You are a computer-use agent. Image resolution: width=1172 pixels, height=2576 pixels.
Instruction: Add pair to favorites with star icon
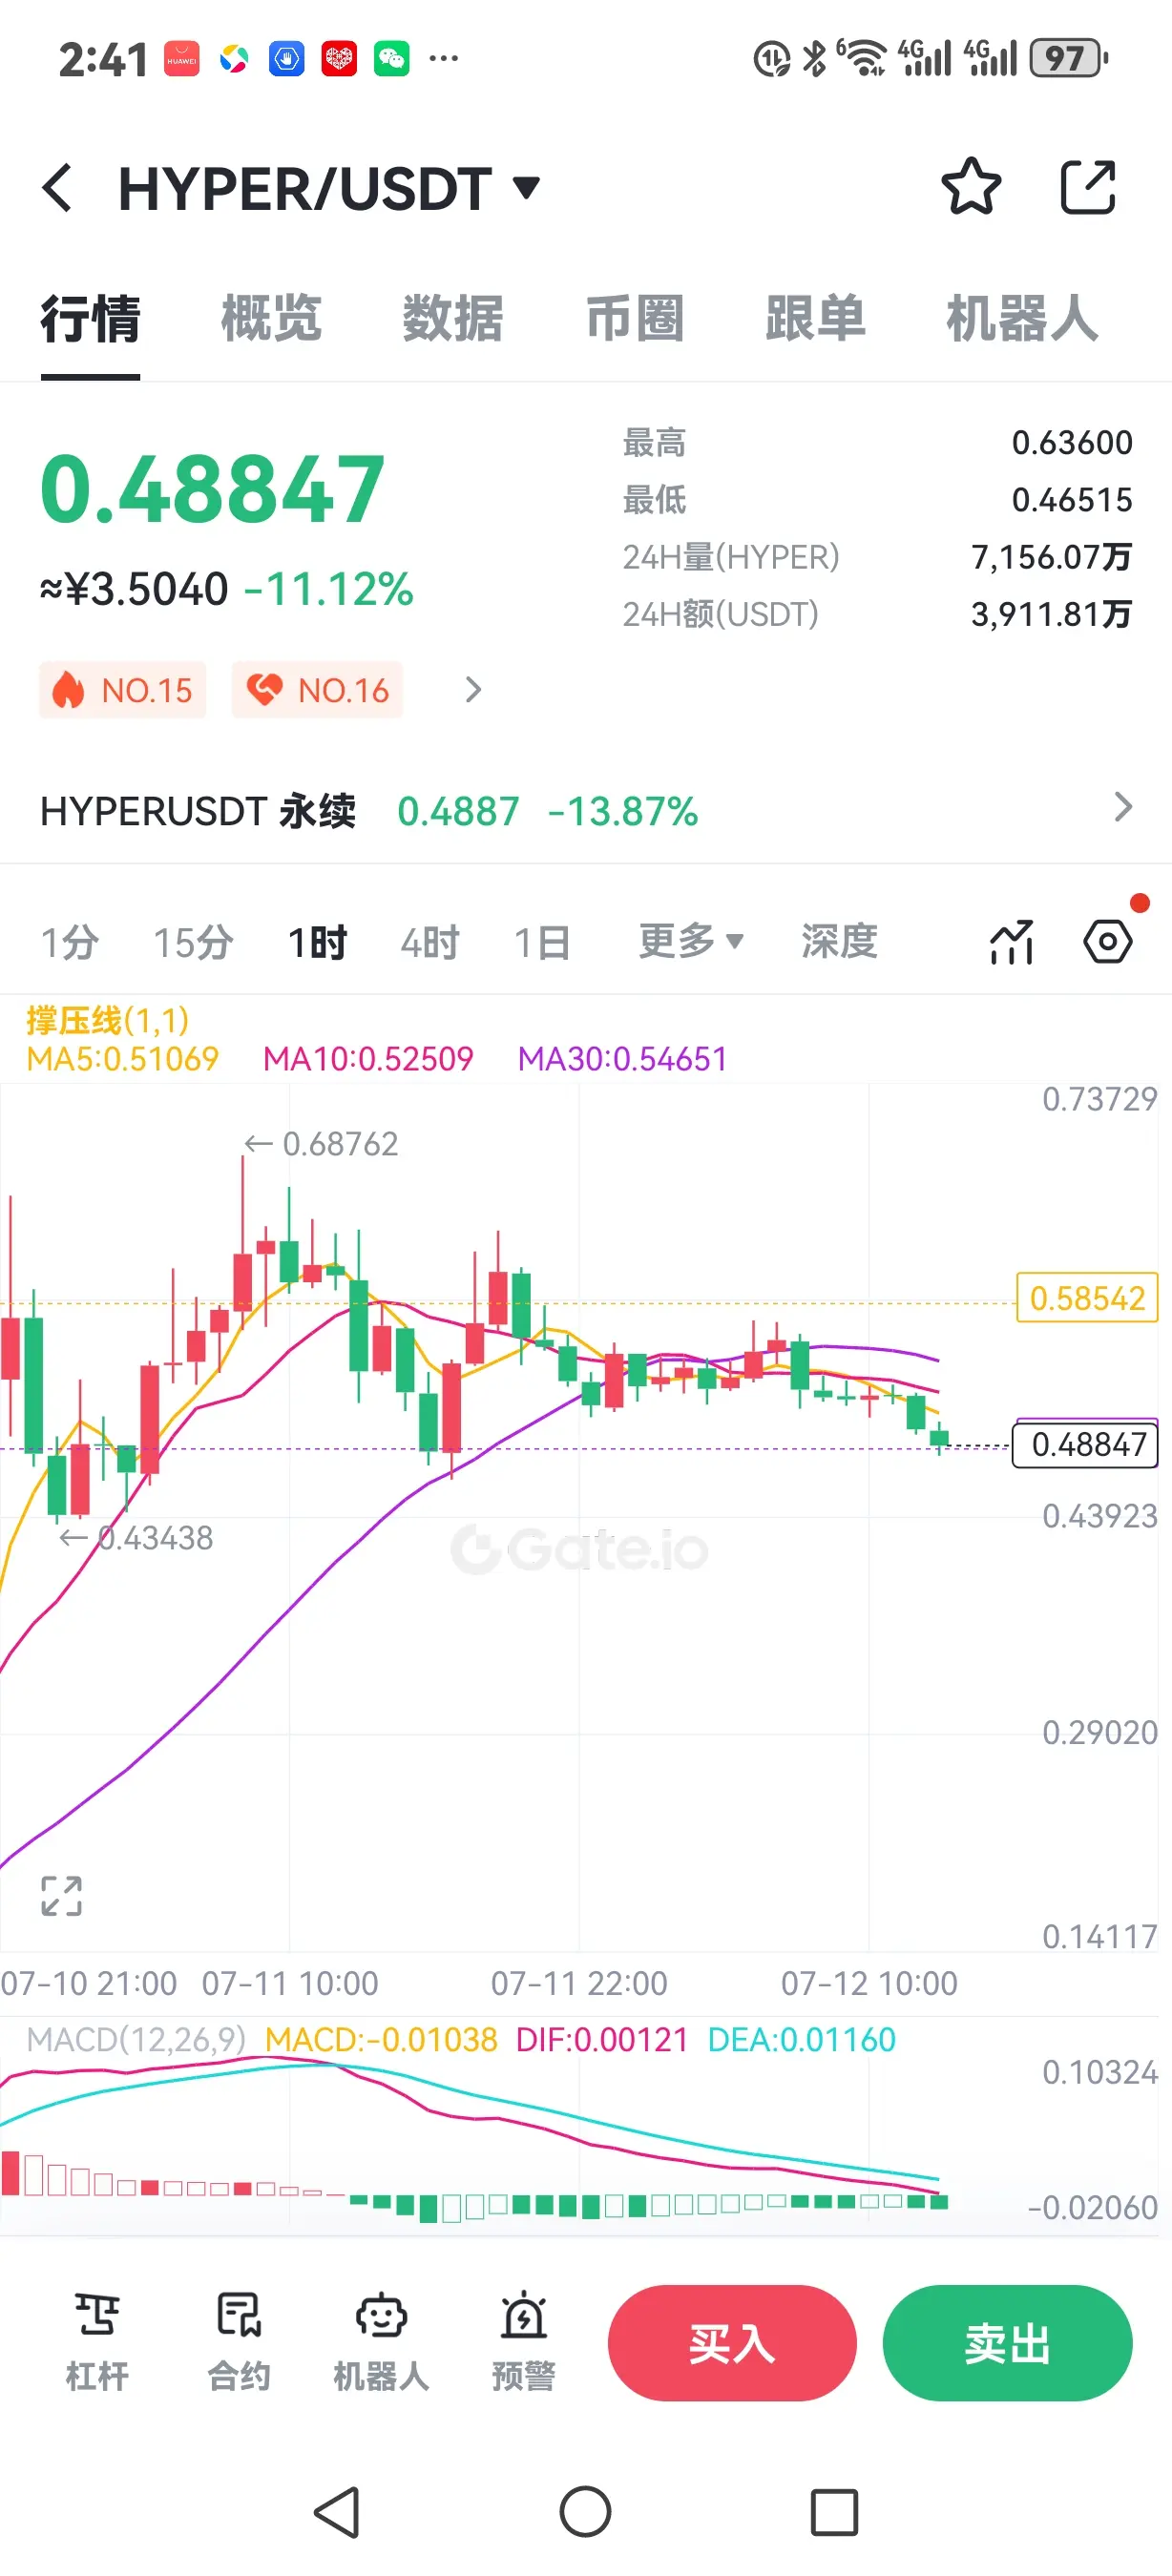click(970, 187)
